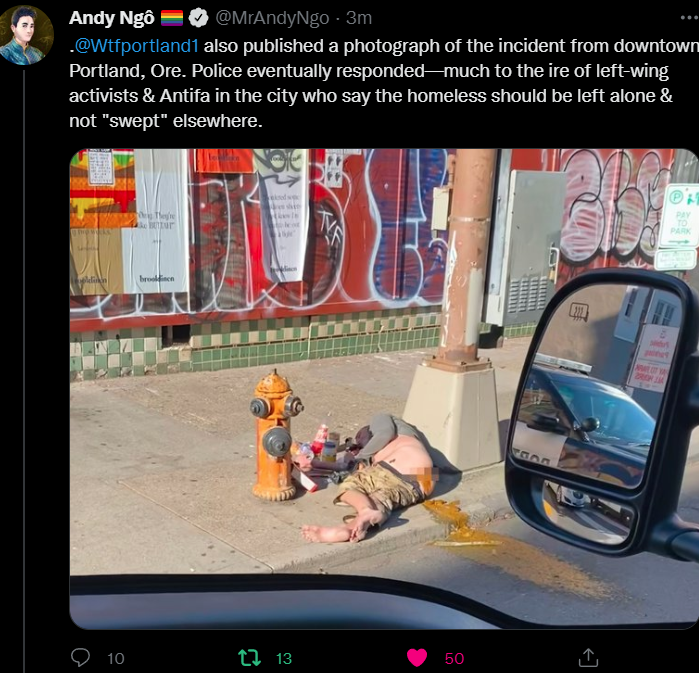Click the reply speech bubble icon

click(x=80, y=657)
